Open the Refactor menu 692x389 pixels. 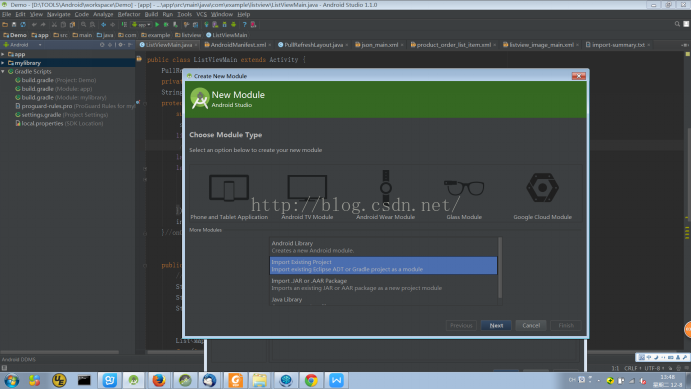click(x=129, y=14)
